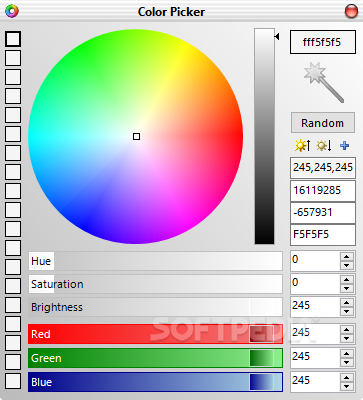Click the 245,245,245 RGB field
This screenshot has width=363, height=400.
pos(323,167)
